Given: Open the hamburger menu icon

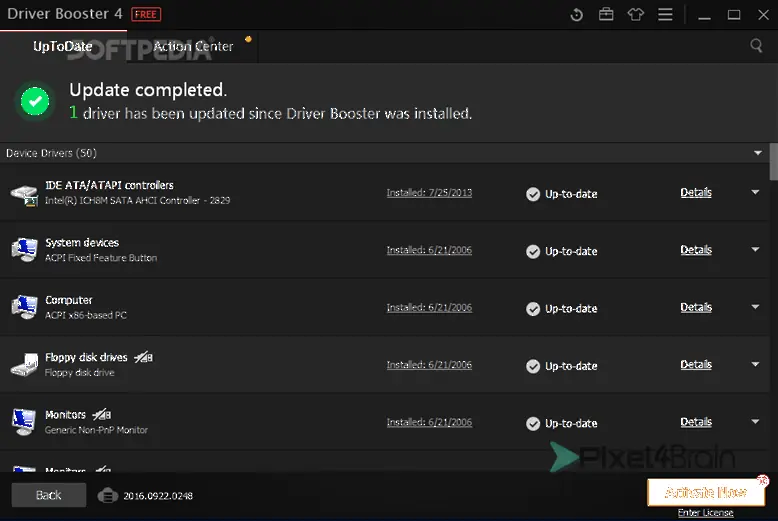Looking at the screenshot, I should tap(665, 15).
